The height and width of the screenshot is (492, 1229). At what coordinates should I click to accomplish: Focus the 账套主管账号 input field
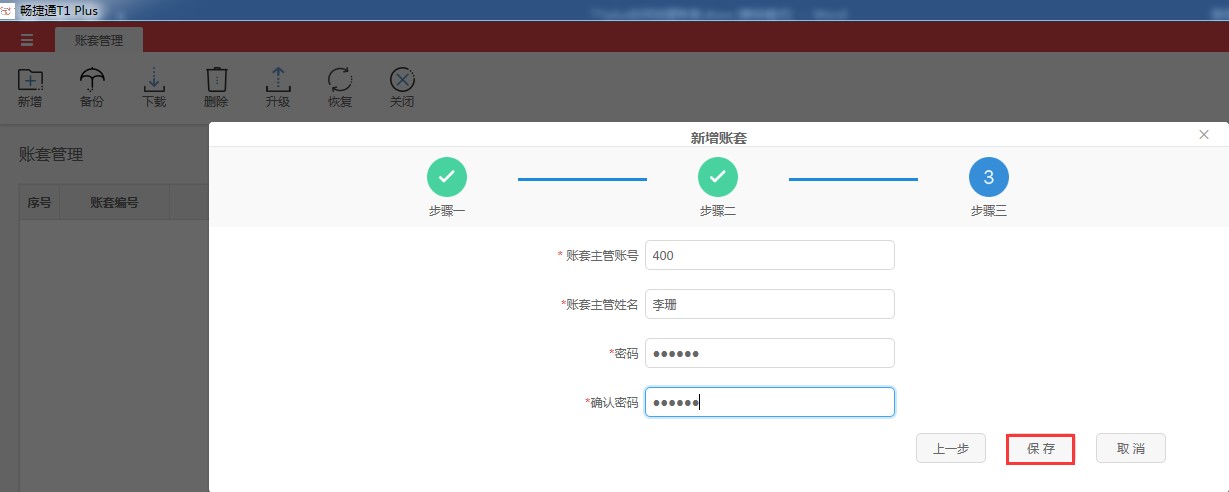(770, 255)
